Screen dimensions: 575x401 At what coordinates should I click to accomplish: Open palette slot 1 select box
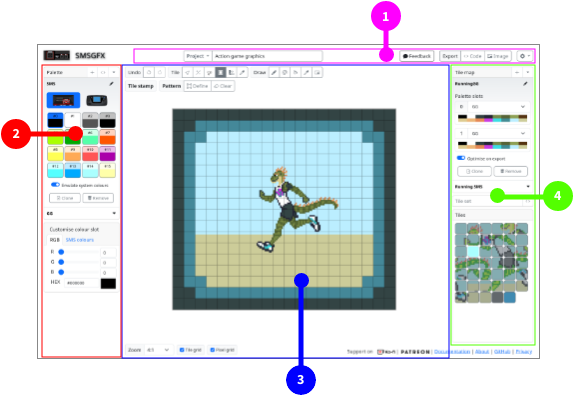[498, 133]
